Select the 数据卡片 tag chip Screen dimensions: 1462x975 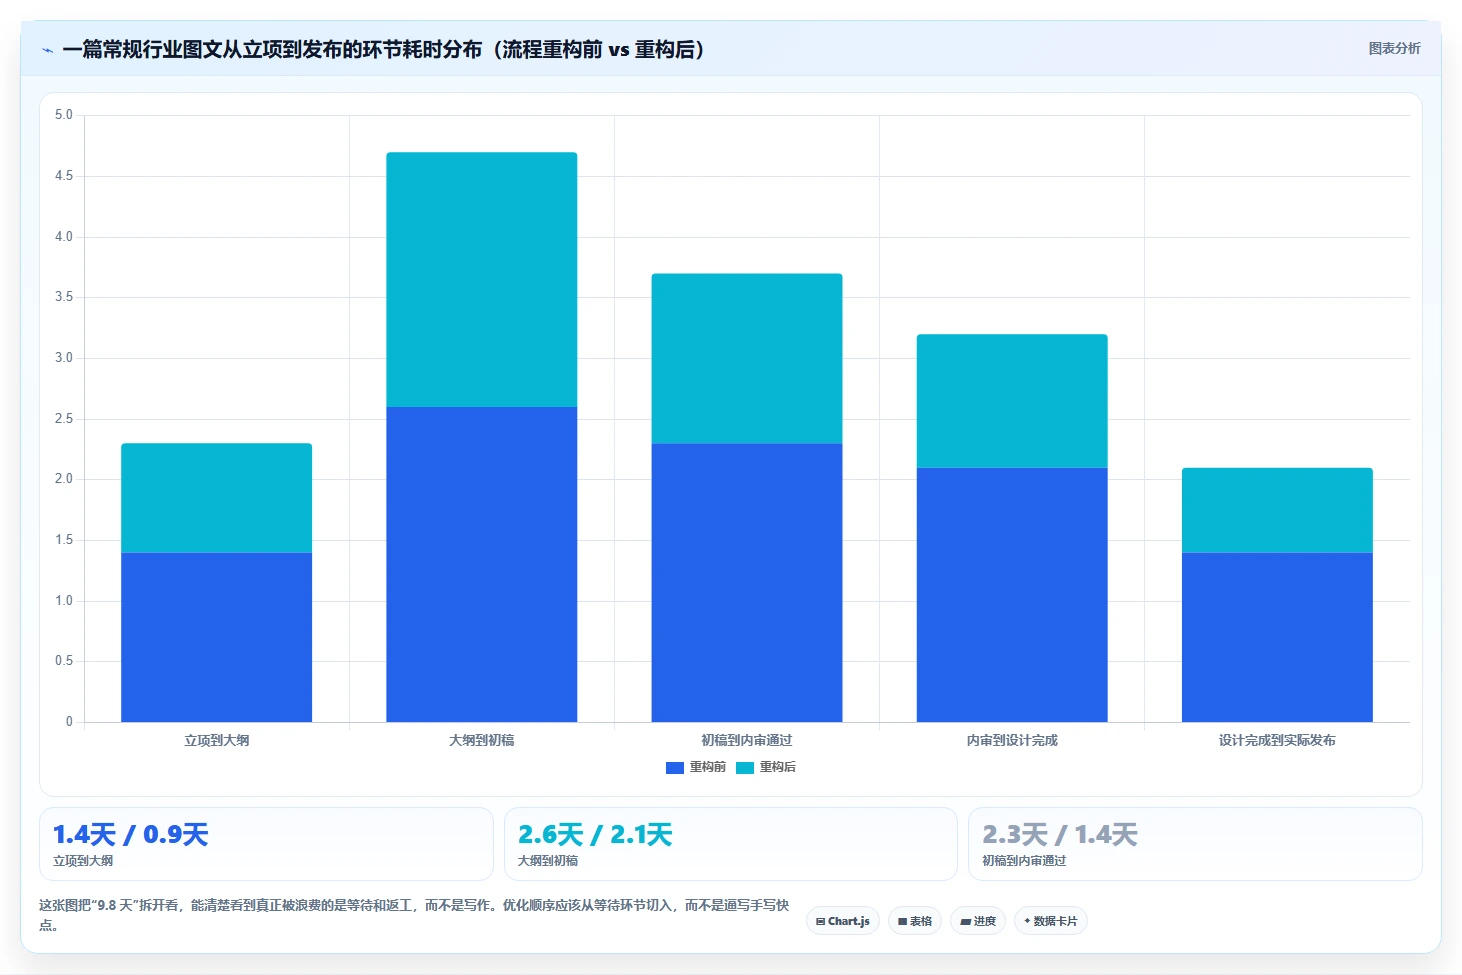(1051, 921)
